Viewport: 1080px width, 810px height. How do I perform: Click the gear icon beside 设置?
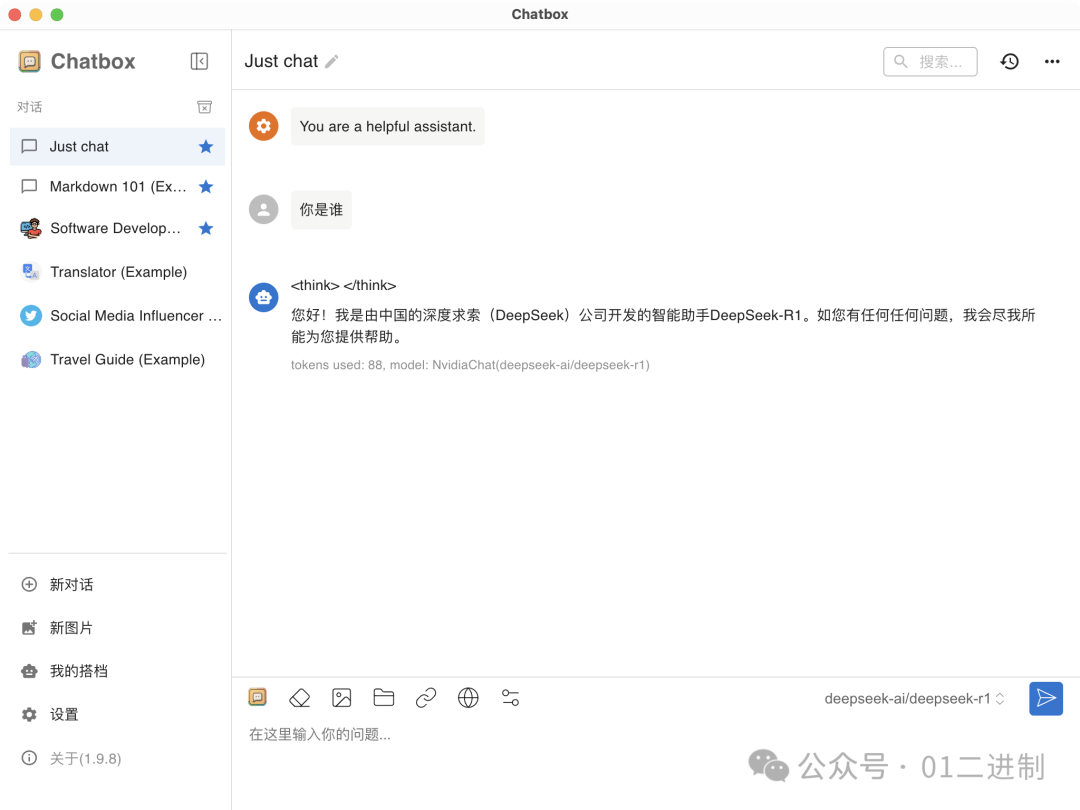point(29,715)
